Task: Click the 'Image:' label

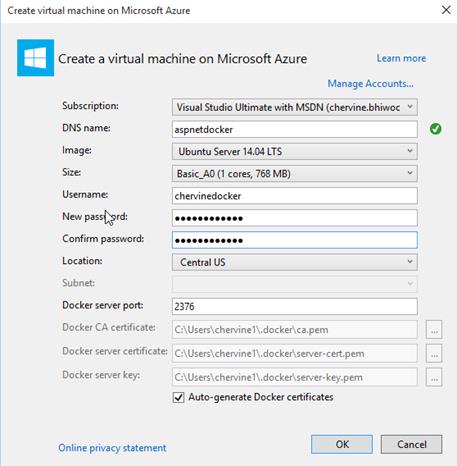Action: point(77,150)
